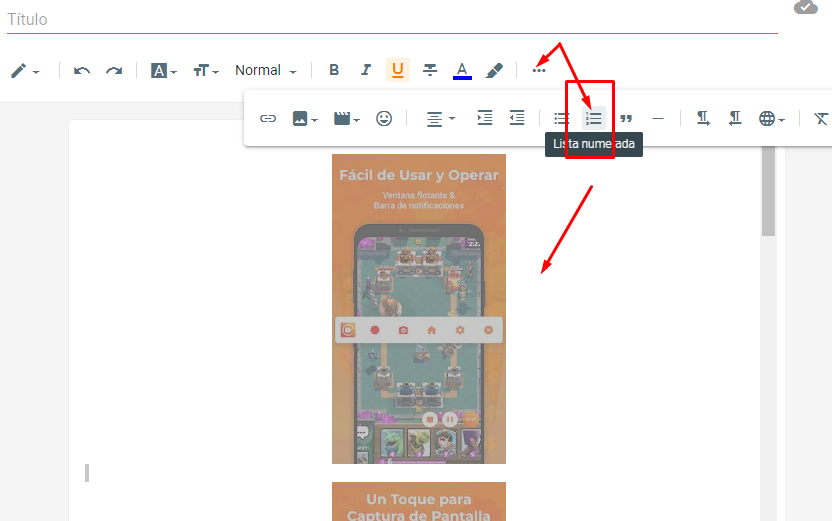The image size is (832, 521).
Task: Toggle underline formatting
Action: pyautogui.click(x=397, y=70)
